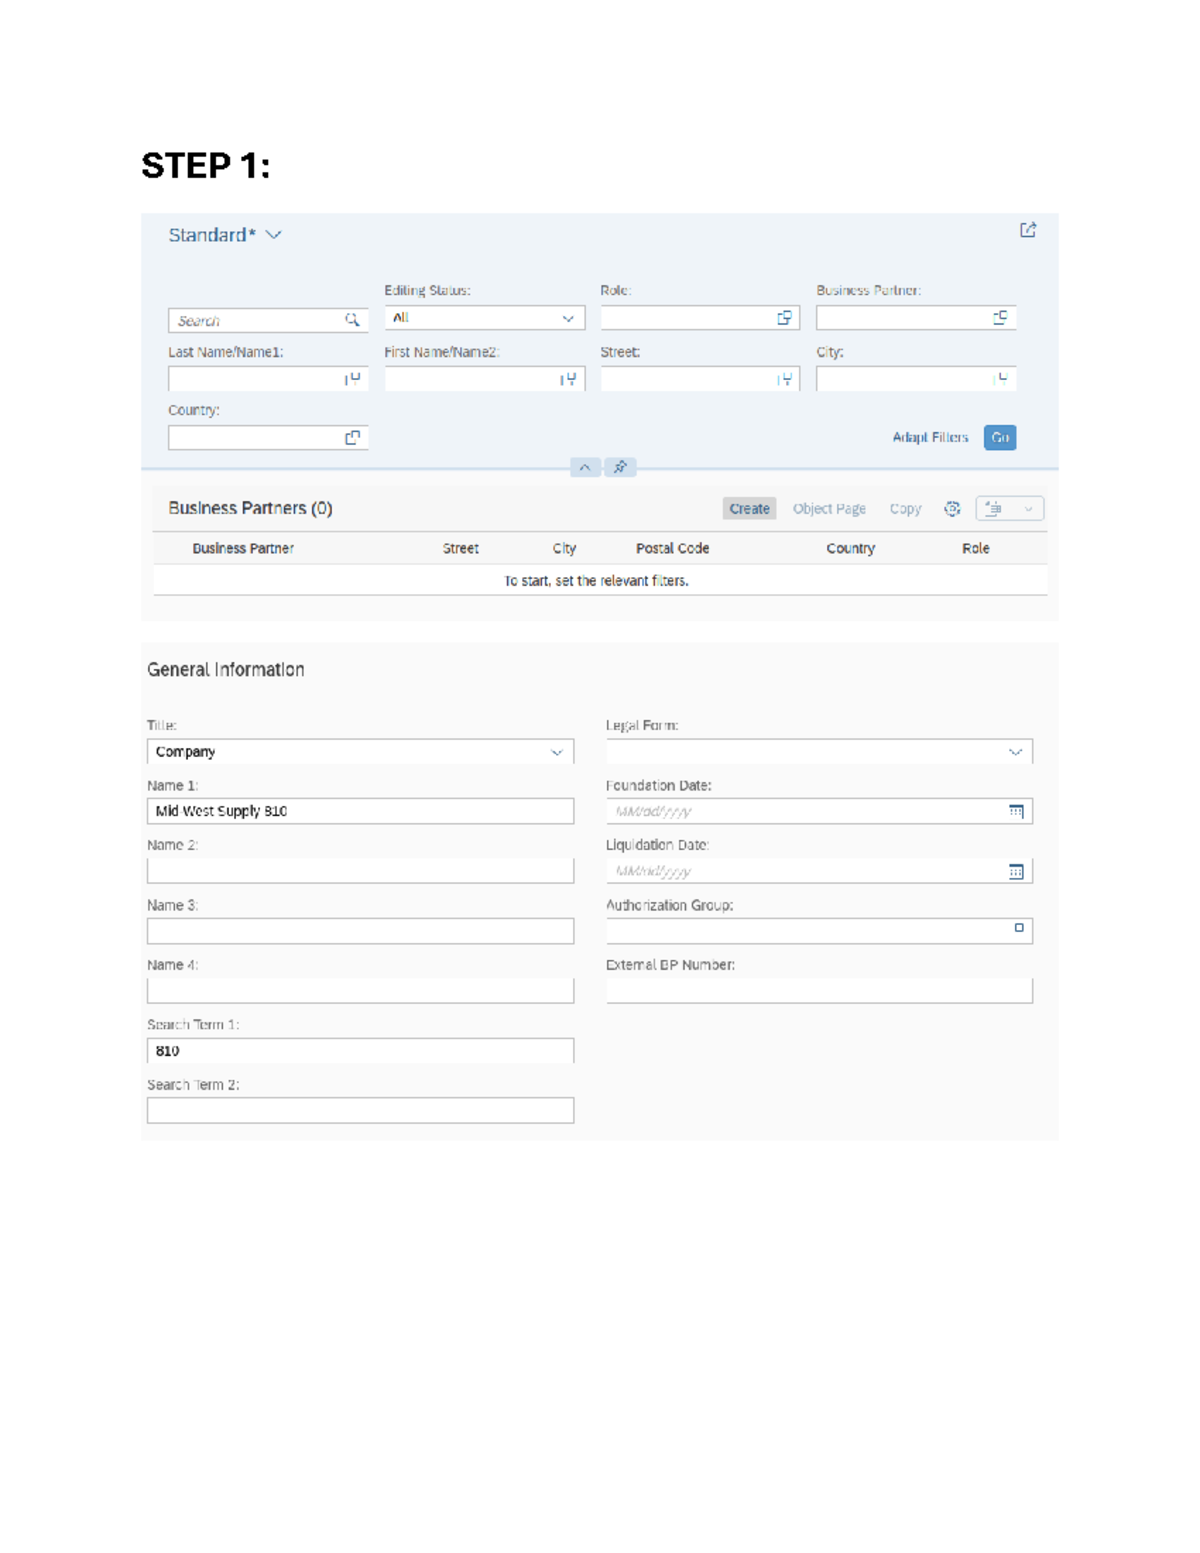Open the search magnifier in the Search field
The height and width of the screenshot is (1553, 1200).
click(x=354, y=318)
